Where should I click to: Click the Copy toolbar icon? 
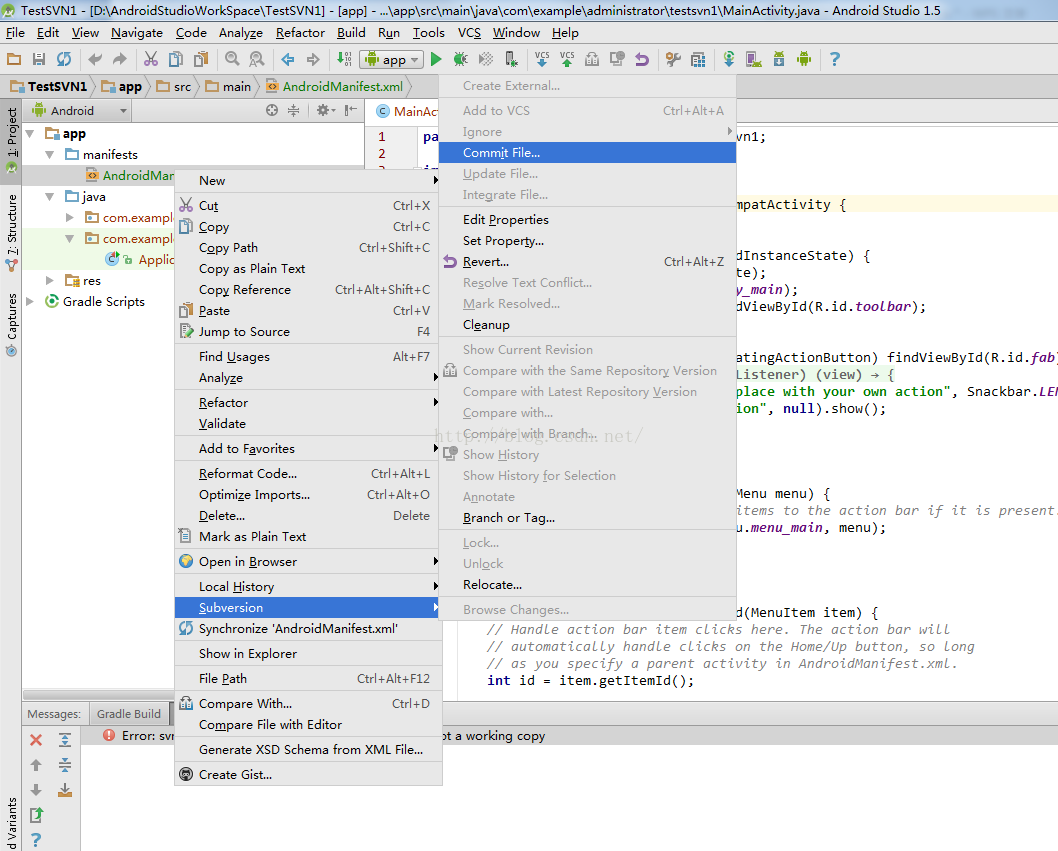click(x=175, y=59)
